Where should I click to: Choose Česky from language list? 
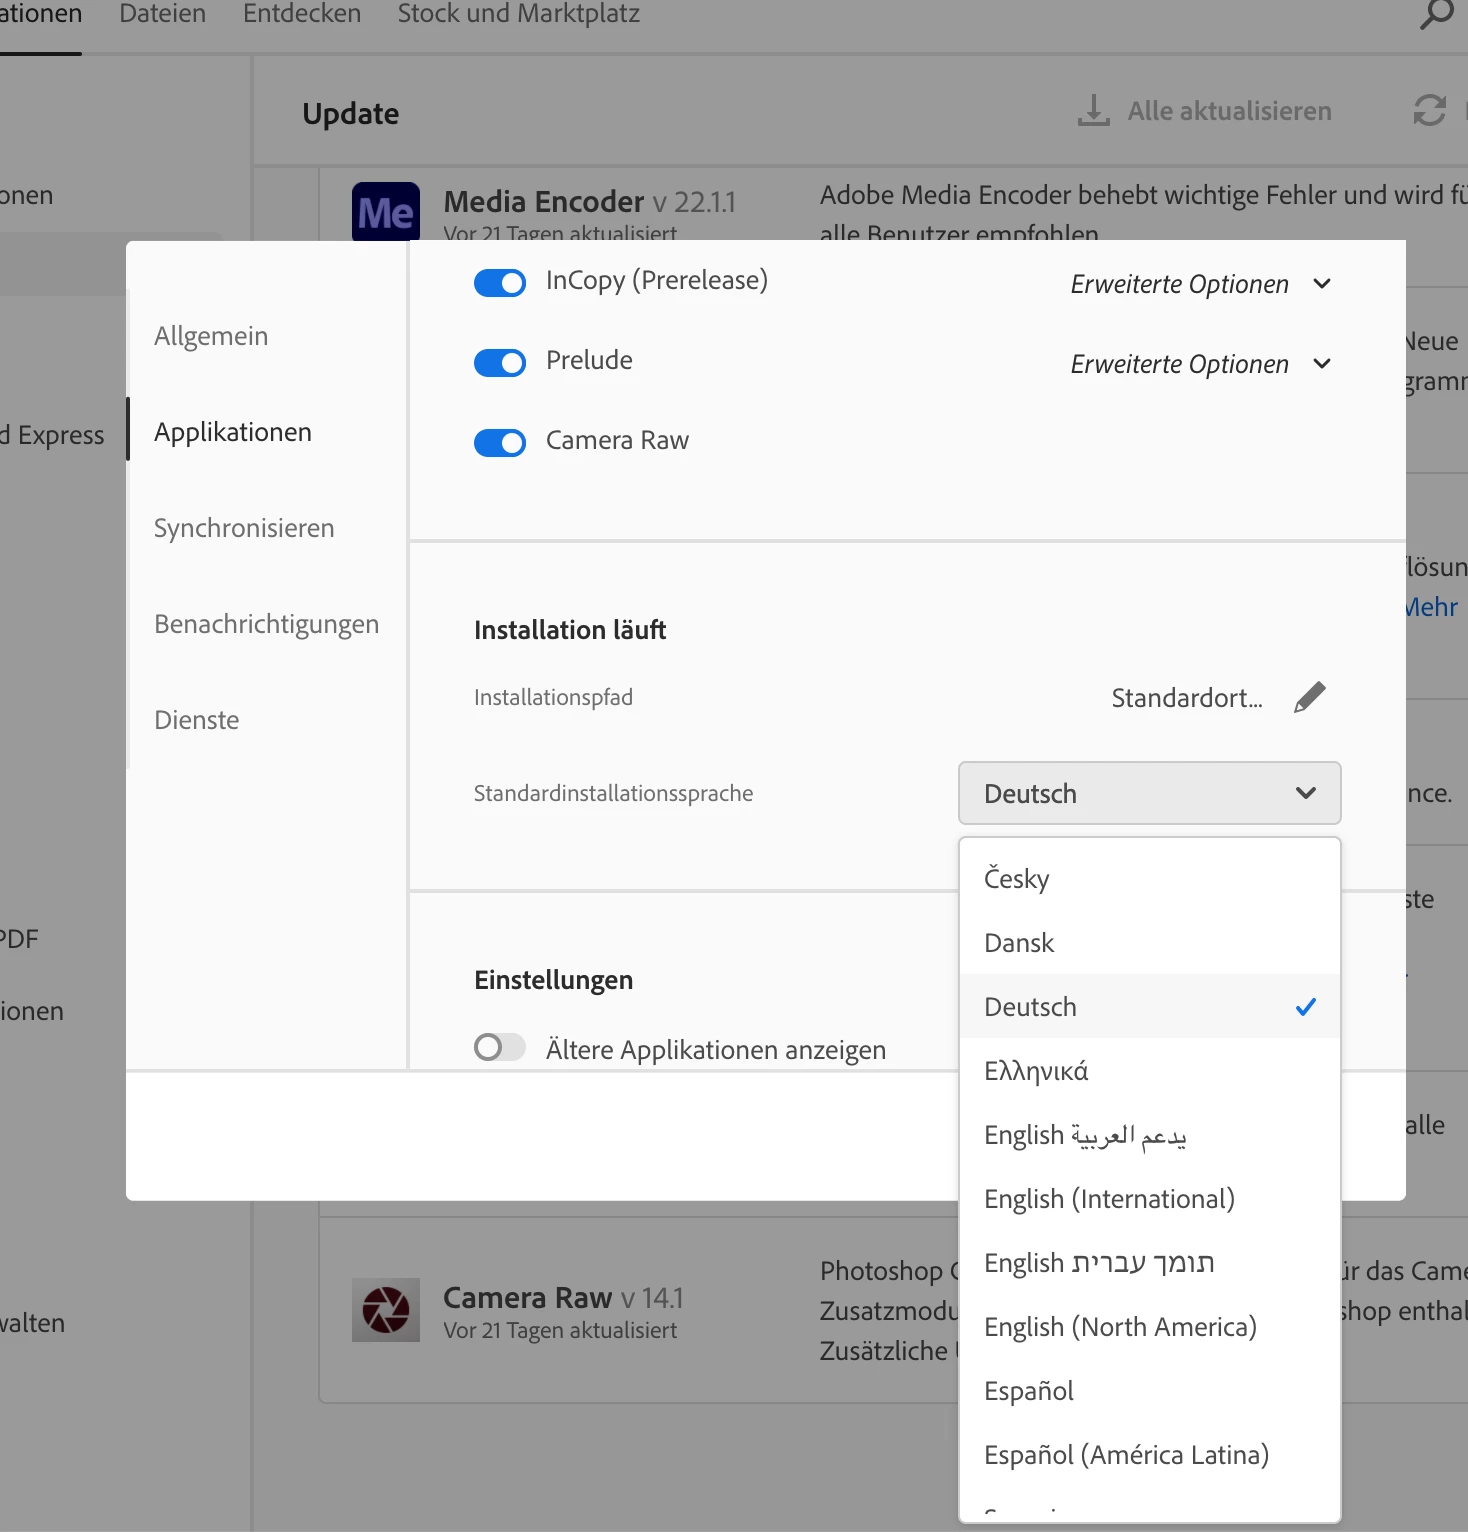[1150, 879]
